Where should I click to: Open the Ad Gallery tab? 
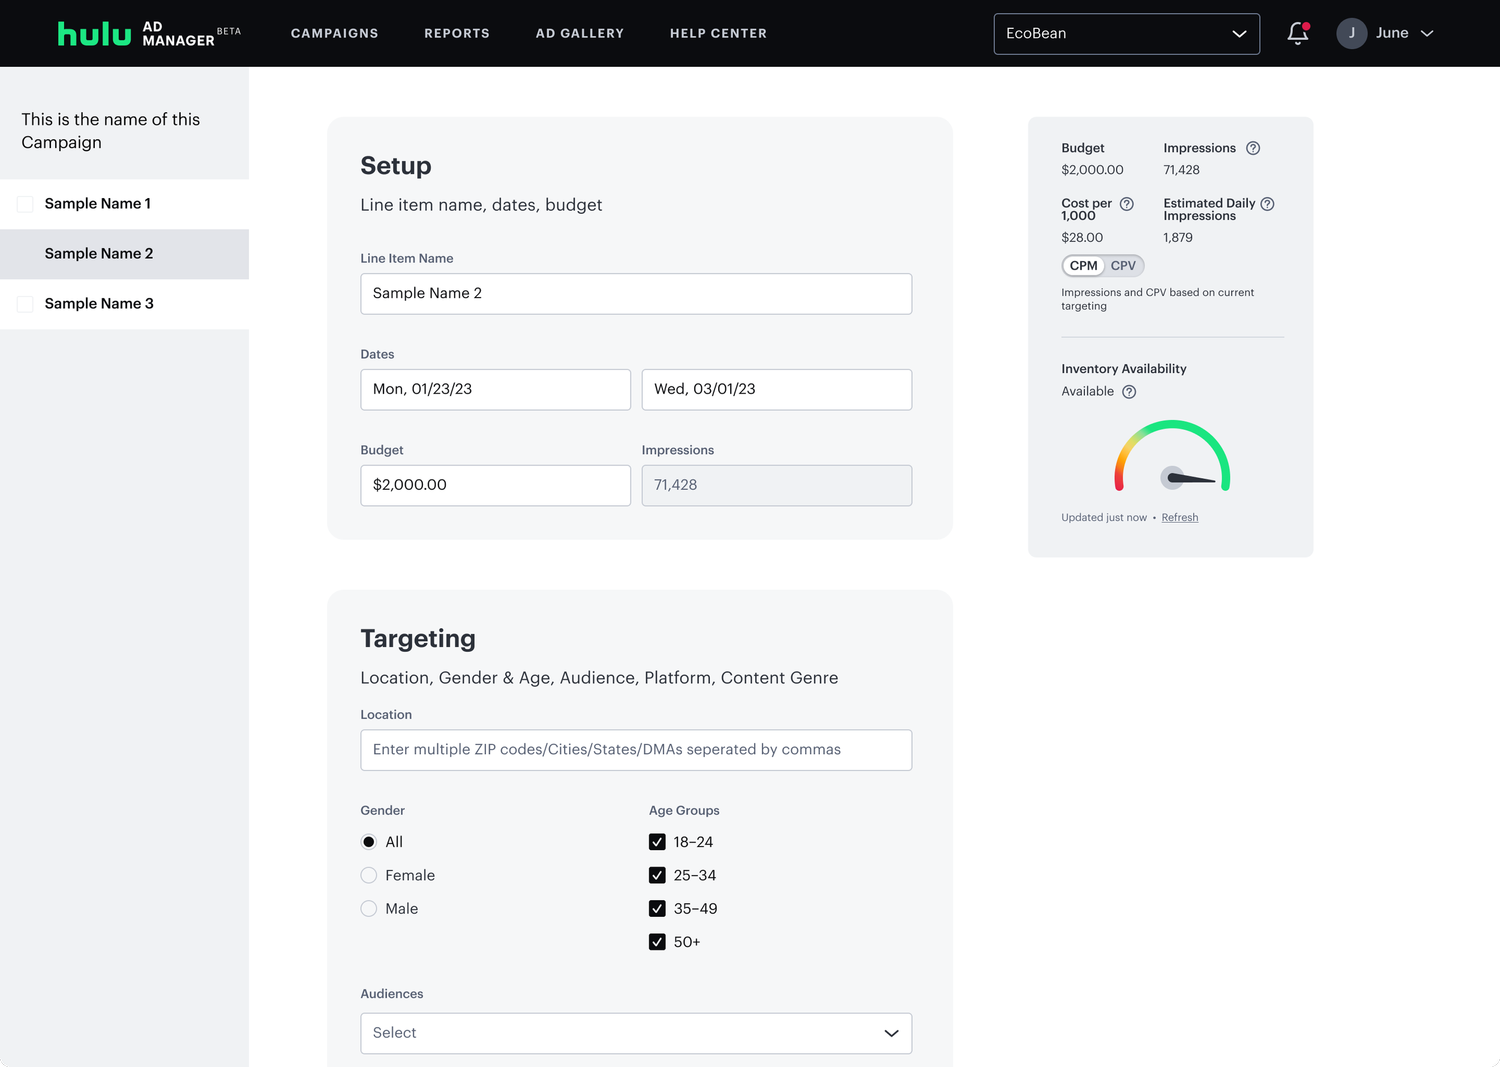tap(580, 33)
